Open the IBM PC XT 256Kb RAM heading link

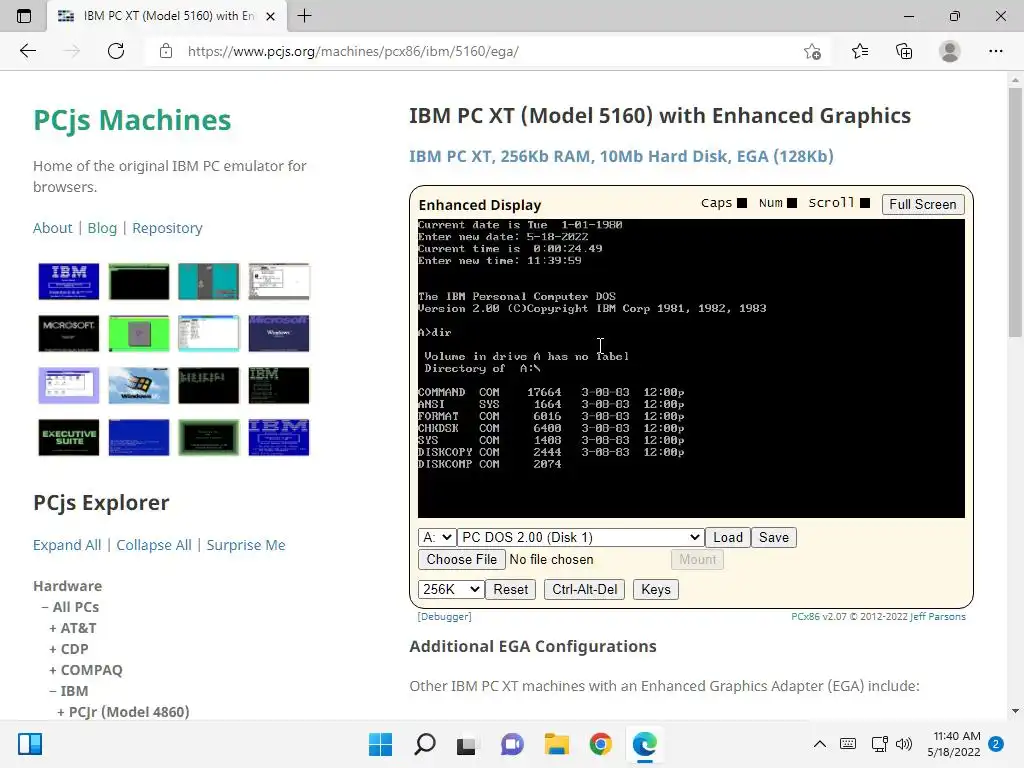coord(621,157)
